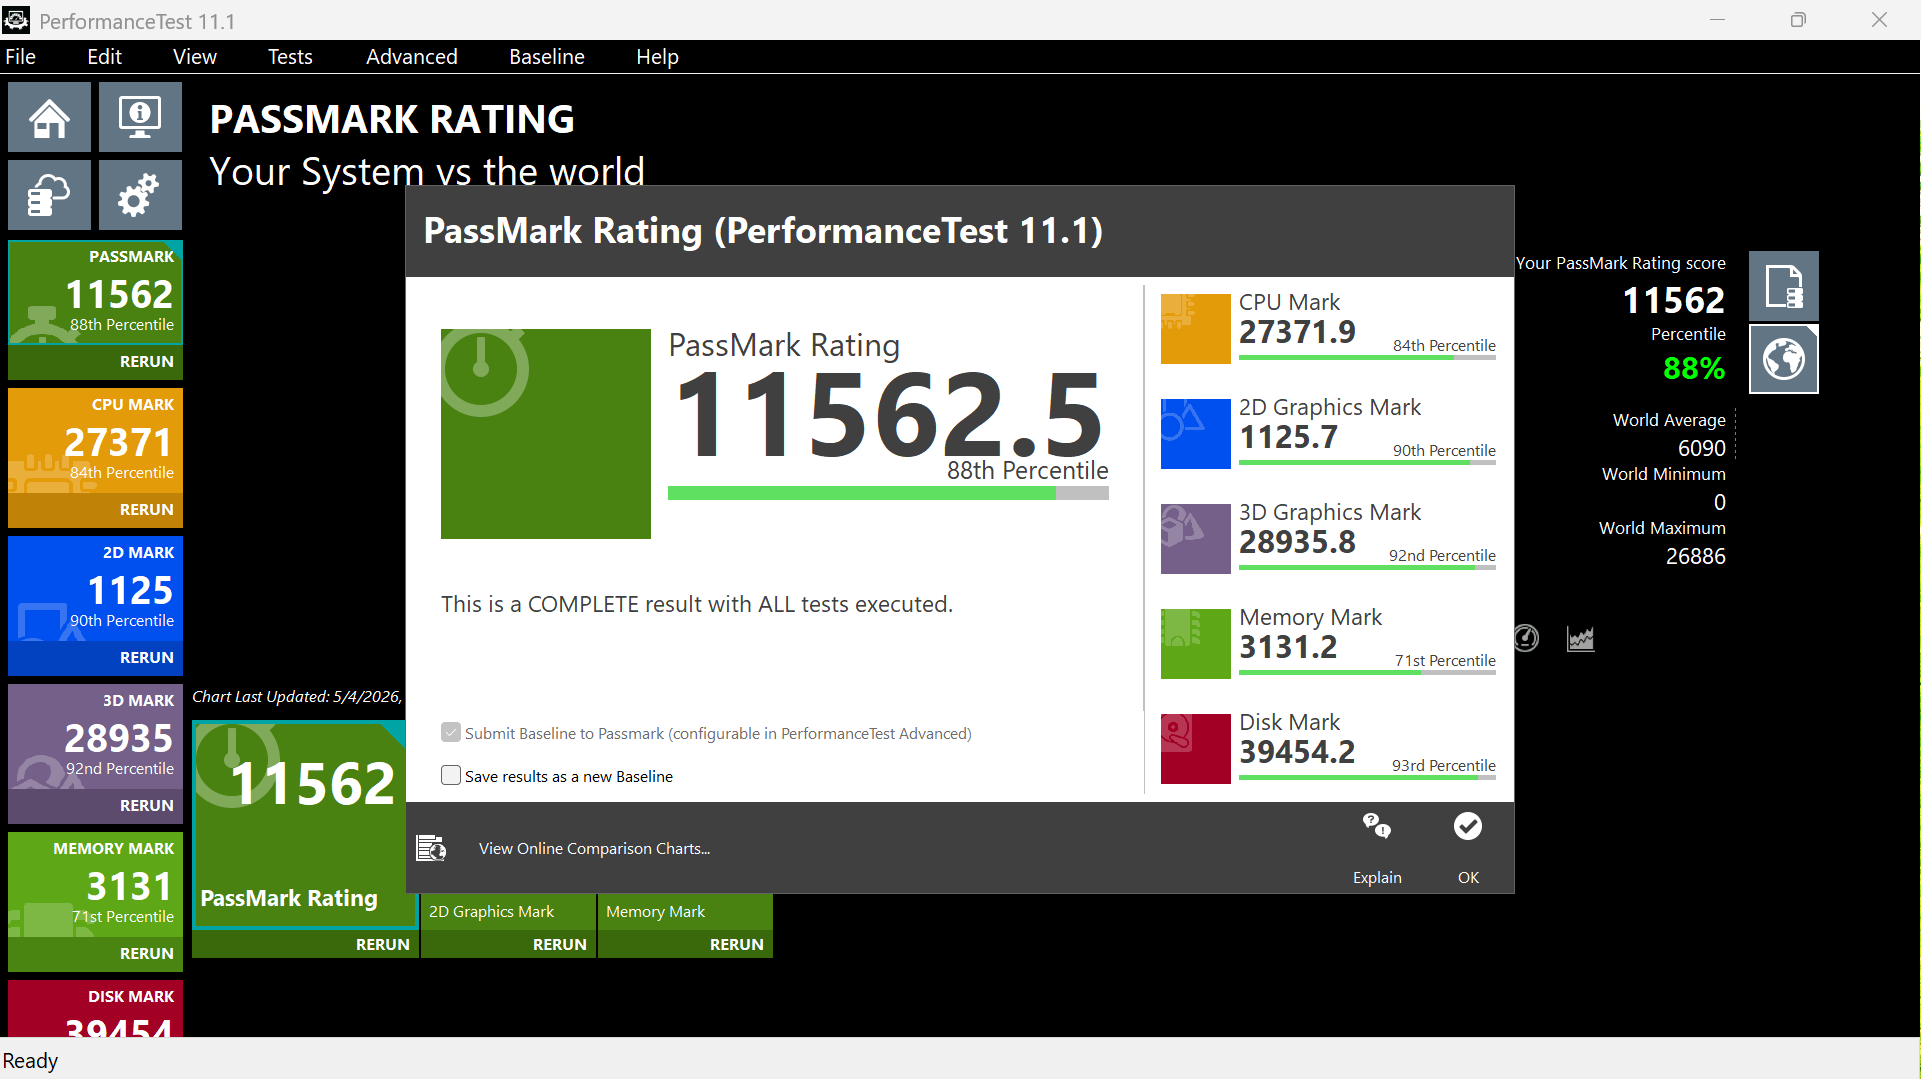The width and height of the screenshot is (1921, 1079).
Task: Select the DISK MARK sidebar tile
Action: click(x=95, y=1008)
